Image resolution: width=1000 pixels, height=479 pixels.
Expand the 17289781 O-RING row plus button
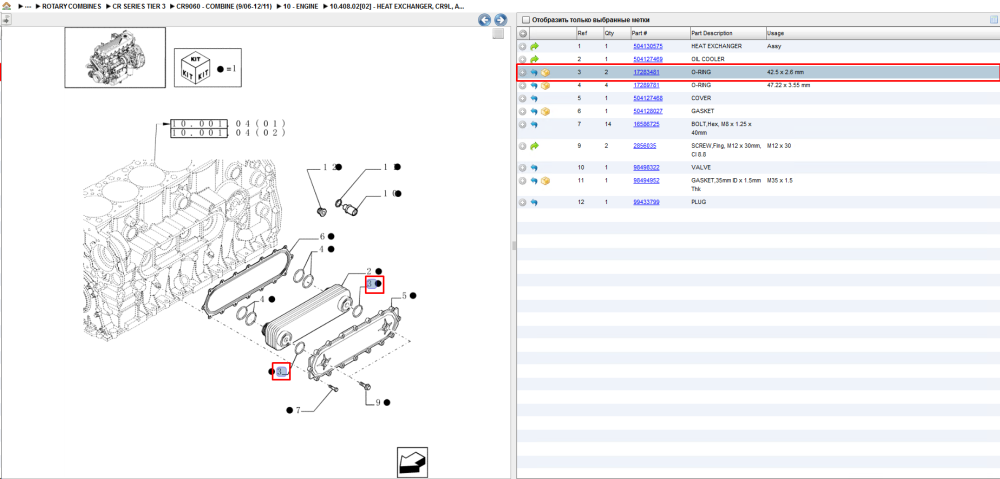point(523,85)
